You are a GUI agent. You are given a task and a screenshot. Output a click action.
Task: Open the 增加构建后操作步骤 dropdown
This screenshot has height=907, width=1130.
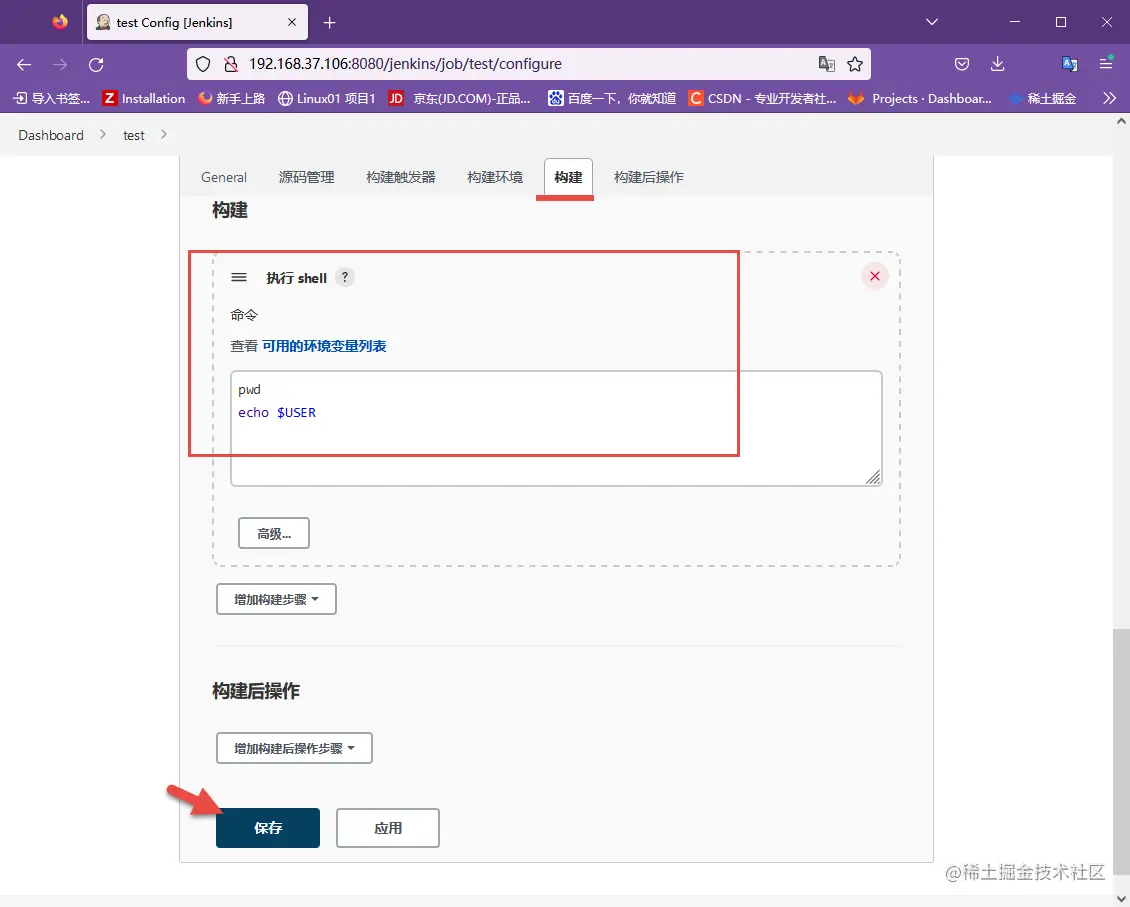(x=294, y=747)
